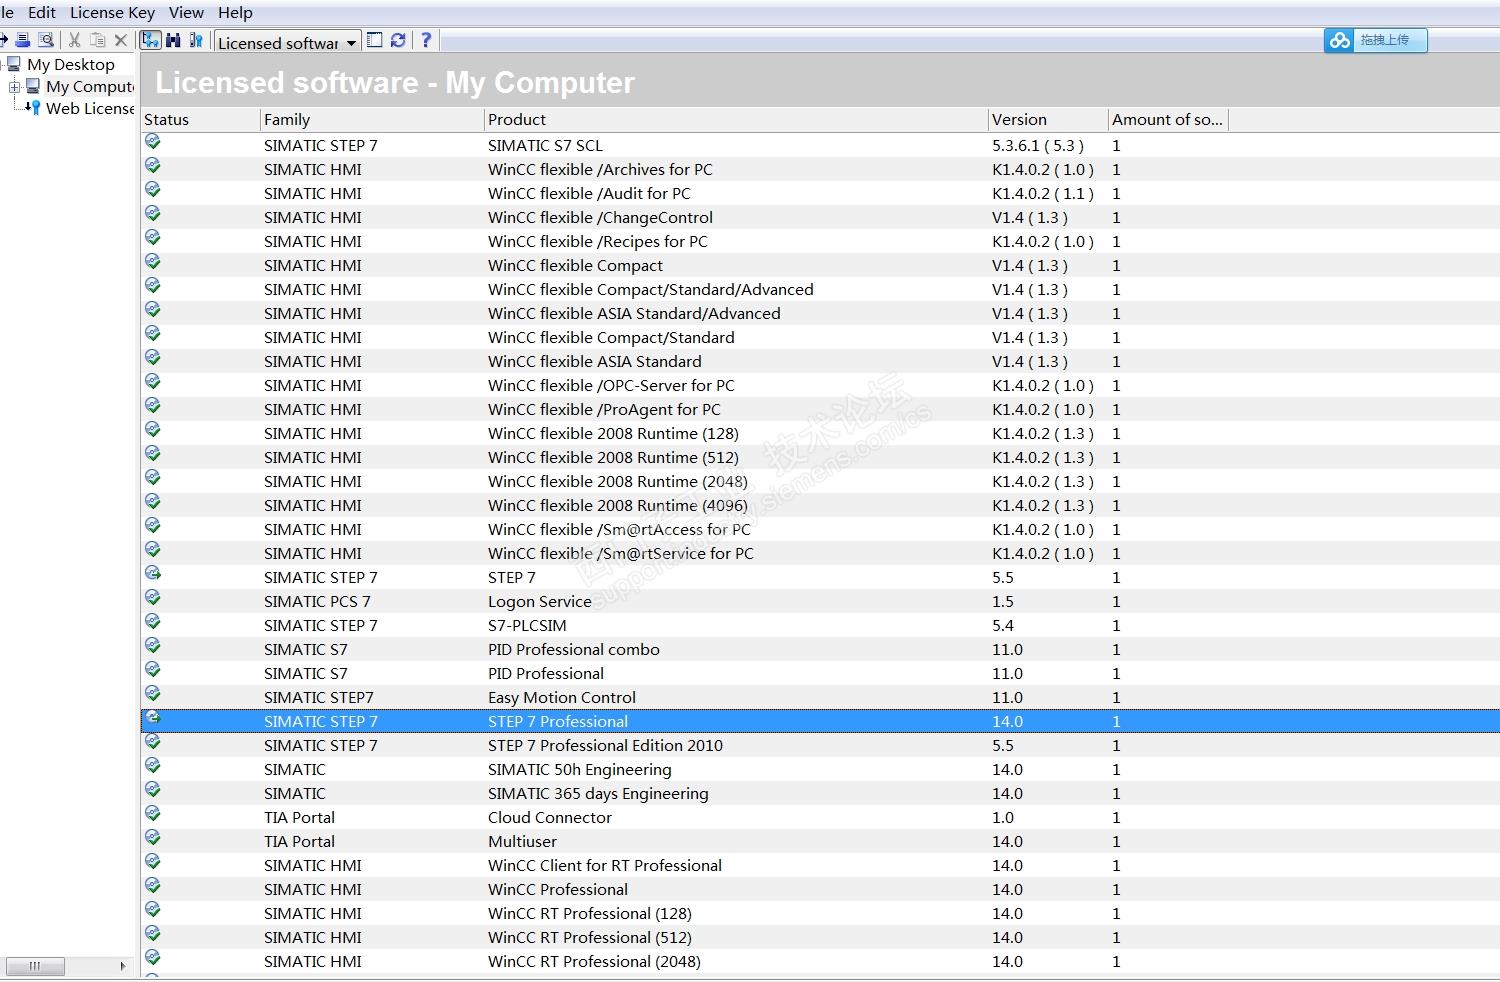This screenshot has width=1500, height=982.
Task: Select the WinCC flexible /Sm@rtService for PC row
Action: pyautogui.click(x=820, y=553)
